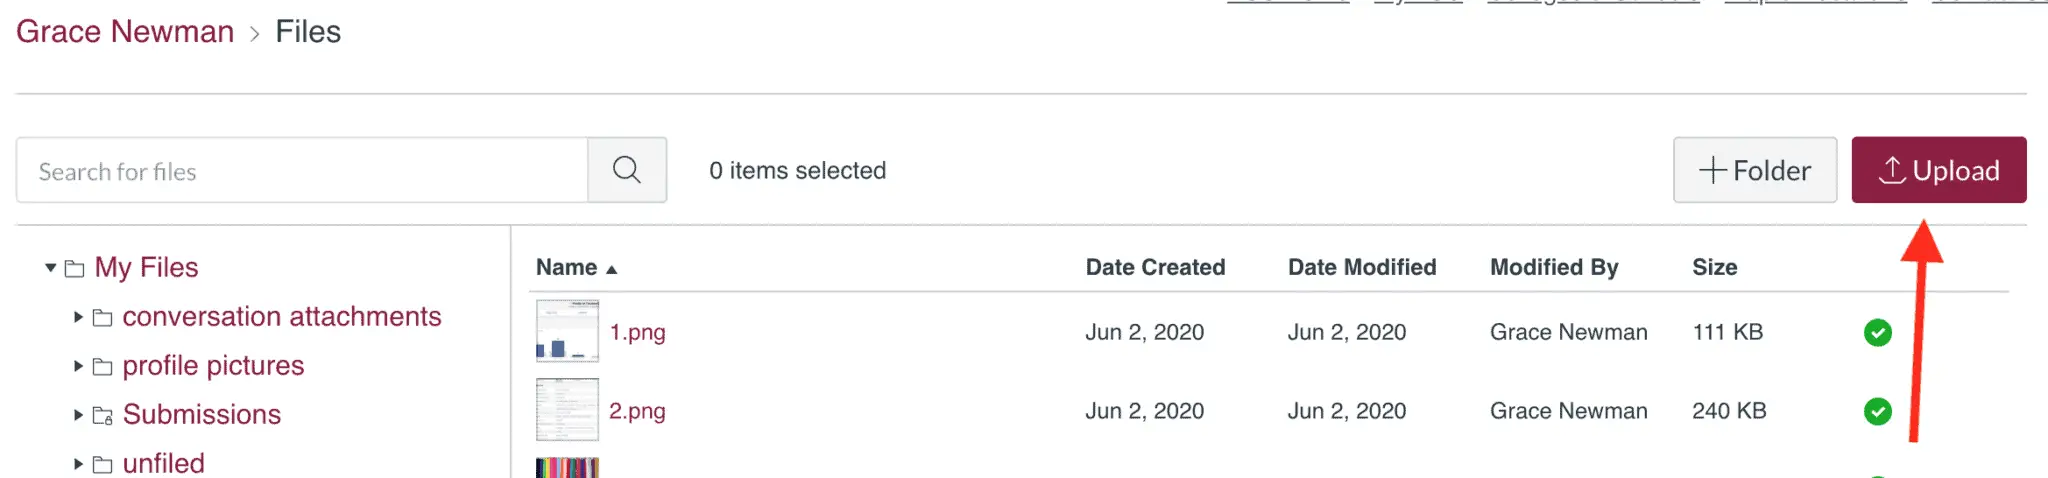Viewport: 2048px width, 478px height.
Task: Click the published green checkmark for 2.png
Action: pos(1877,411)
